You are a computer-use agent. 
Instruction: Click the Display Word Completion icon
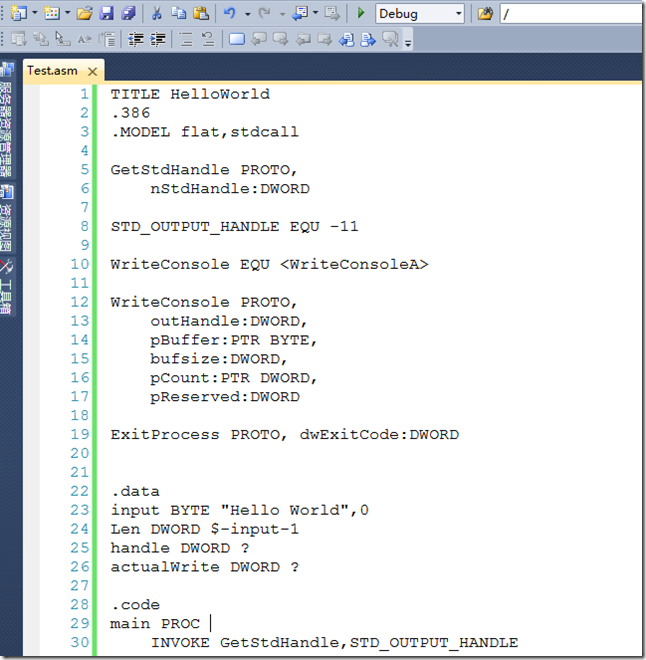click(85, 39)
